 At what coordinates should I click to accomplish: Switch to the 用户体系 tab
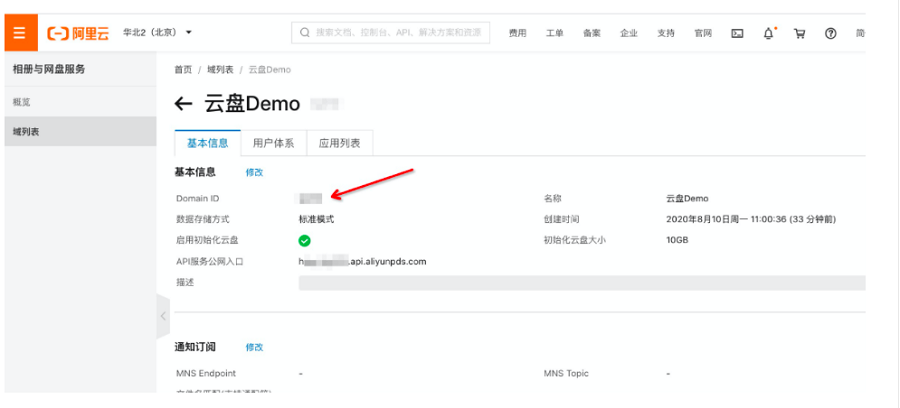tap(273, 143)
